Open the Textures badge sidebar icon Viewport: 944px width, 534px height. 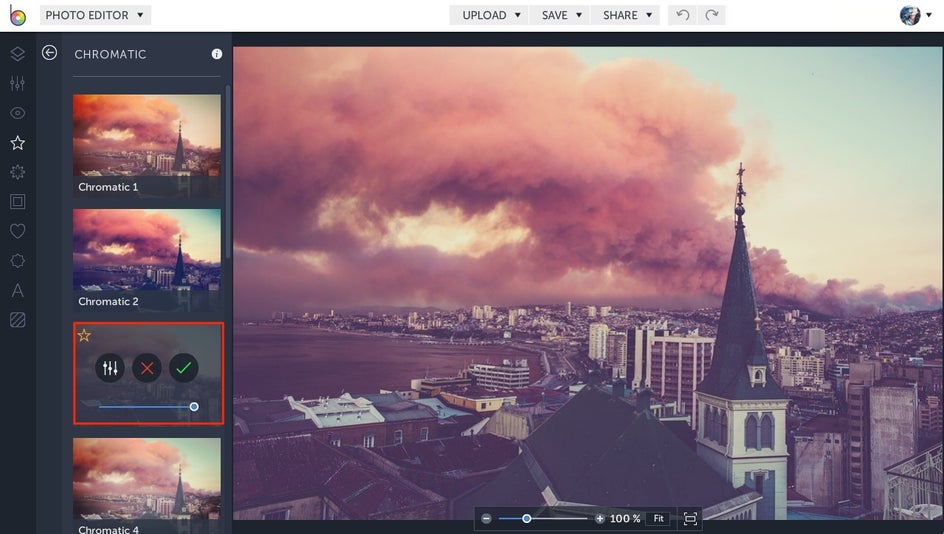click(x=17, y=261)
